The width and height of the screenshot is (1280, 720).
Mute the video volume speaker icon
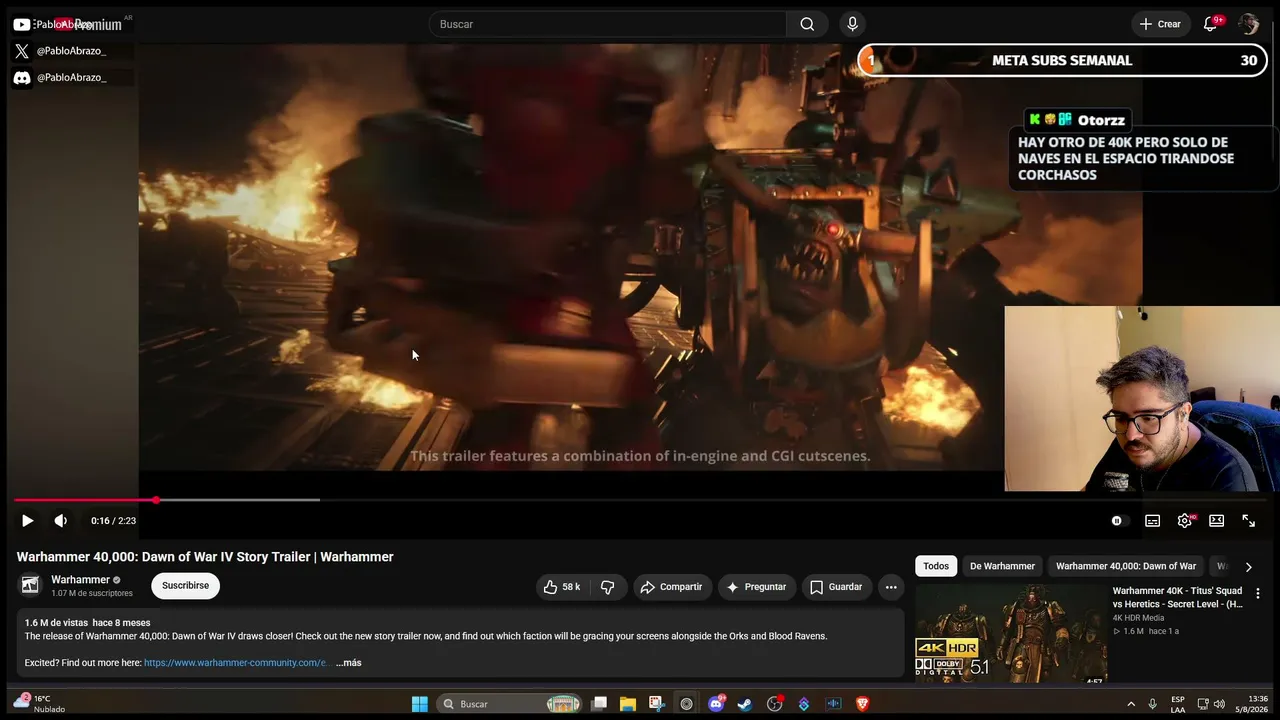tap(61, 521)
